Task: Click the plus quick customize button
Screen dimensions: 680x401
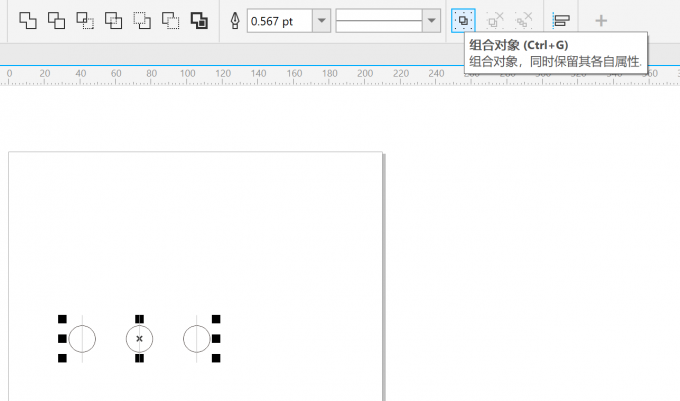Action: [601, 20]
